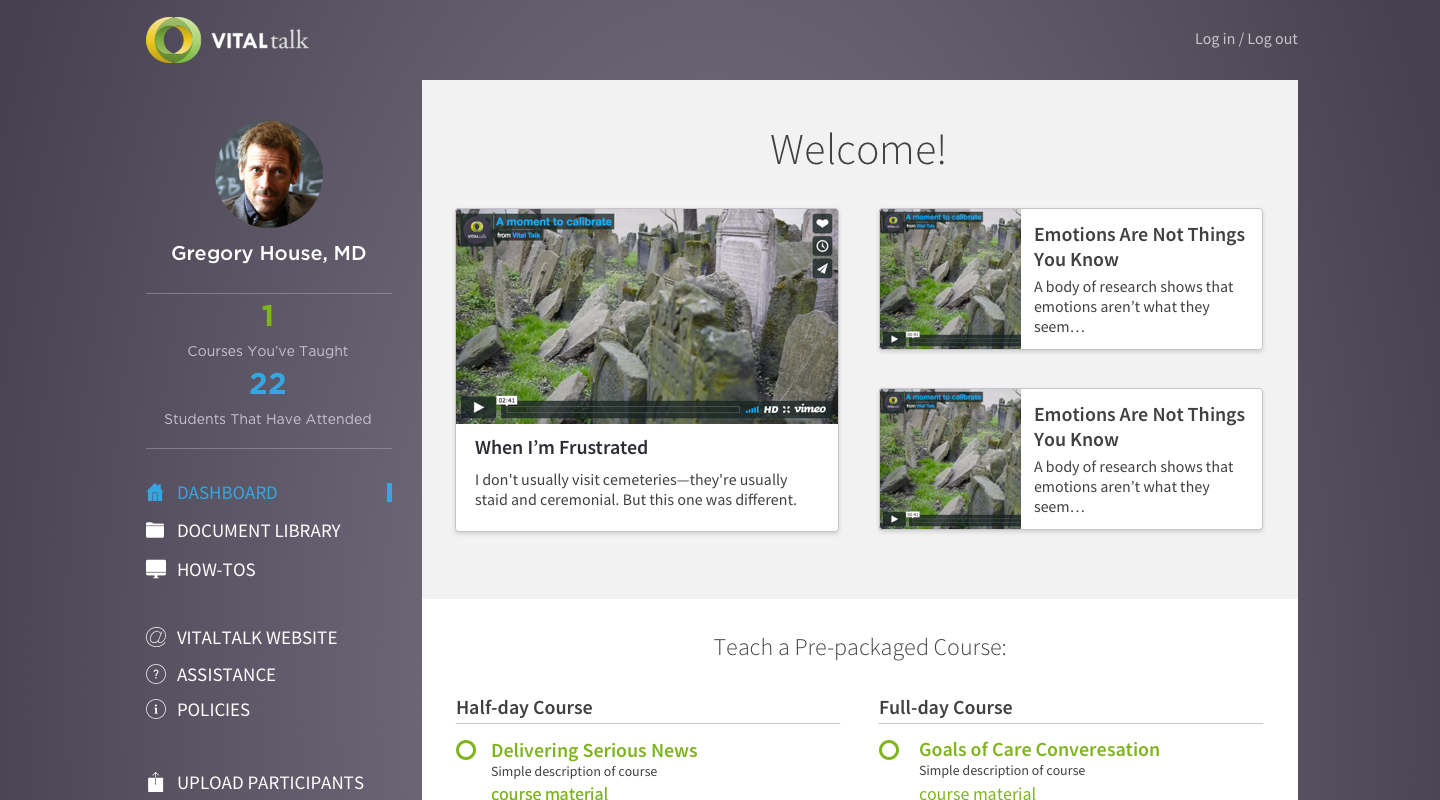Open the DOCUMENT LIBRARY menu item

pos(259,531)
